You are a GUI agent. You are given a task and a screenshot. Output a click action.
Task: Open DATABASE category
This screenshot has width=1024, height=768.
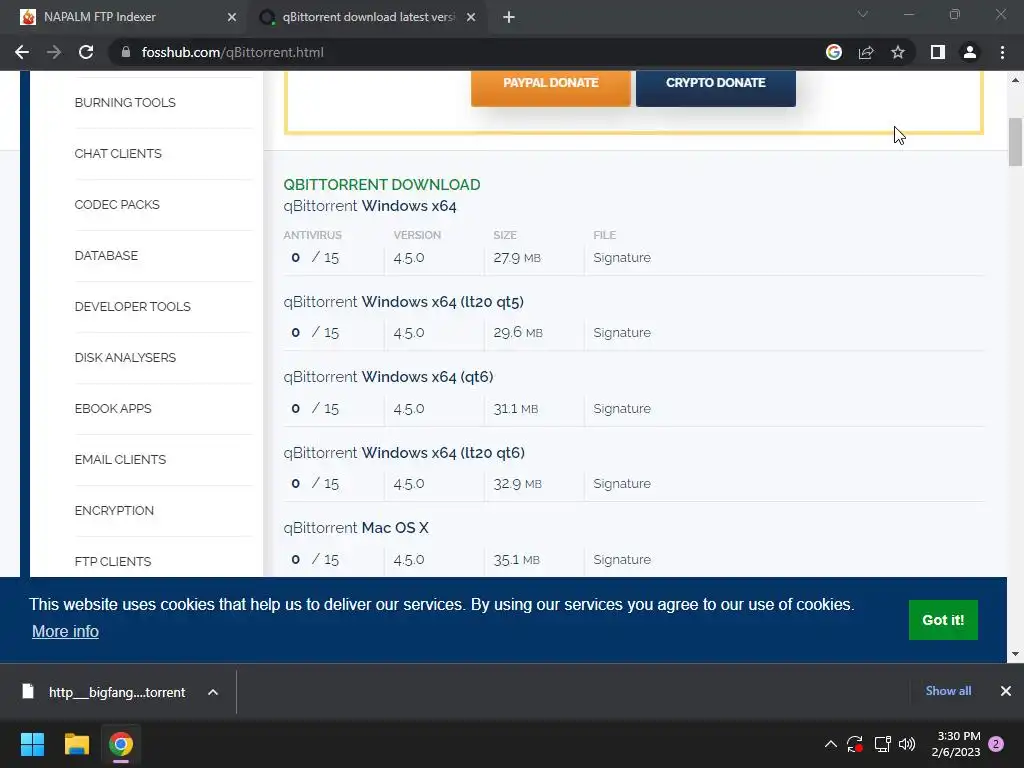click(106, 255)
